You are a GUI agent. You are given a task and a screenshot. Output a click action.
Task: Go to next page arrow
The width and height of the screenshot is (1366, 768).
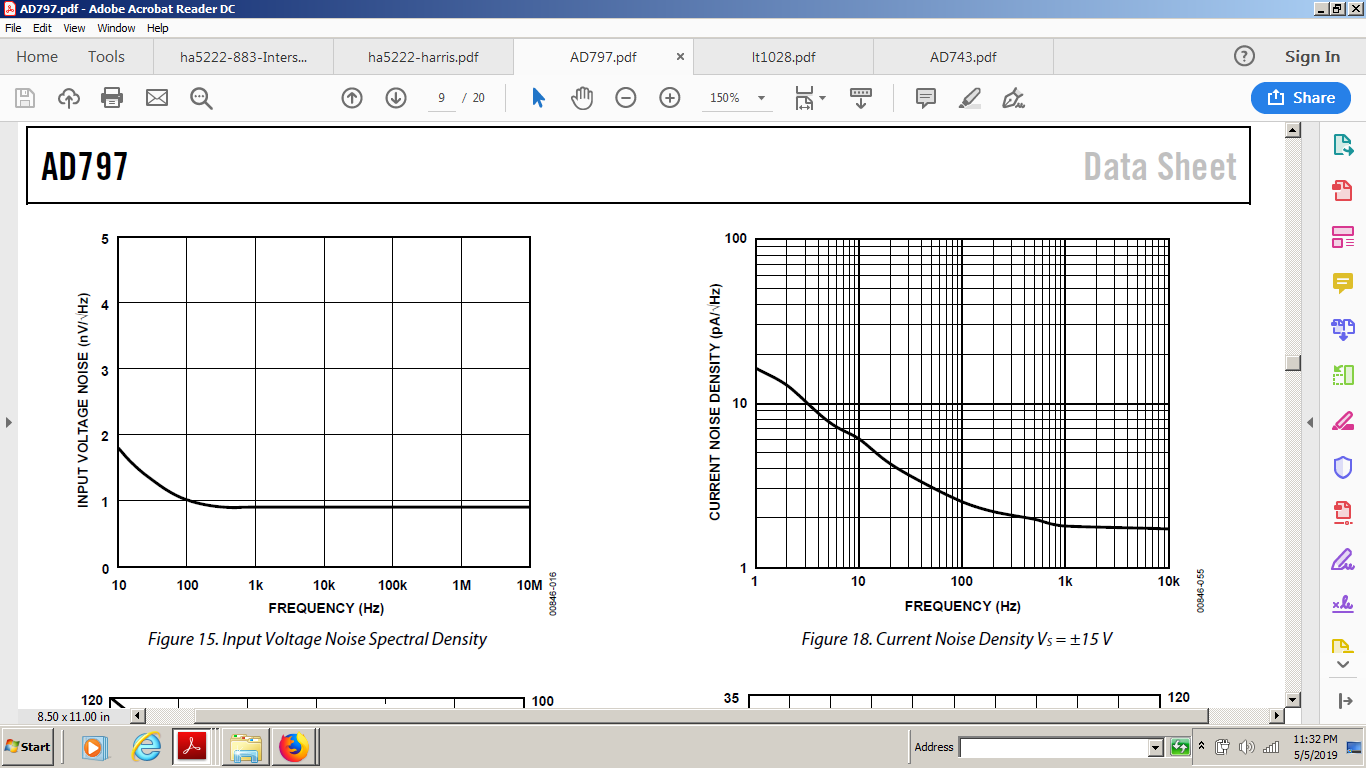396,98
